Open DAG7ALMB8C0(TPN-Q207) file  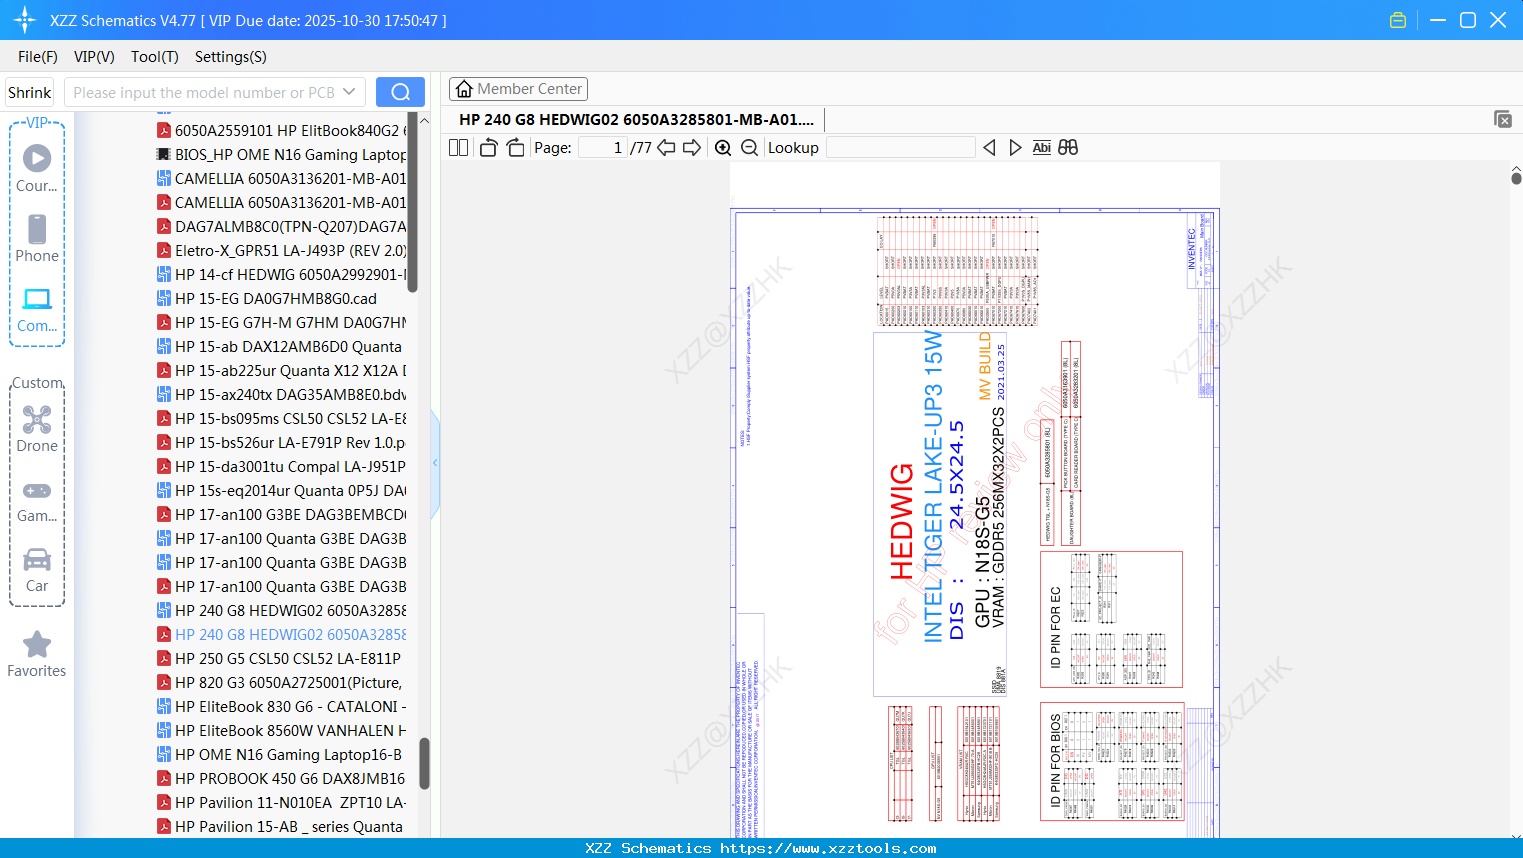click(281, 226)
